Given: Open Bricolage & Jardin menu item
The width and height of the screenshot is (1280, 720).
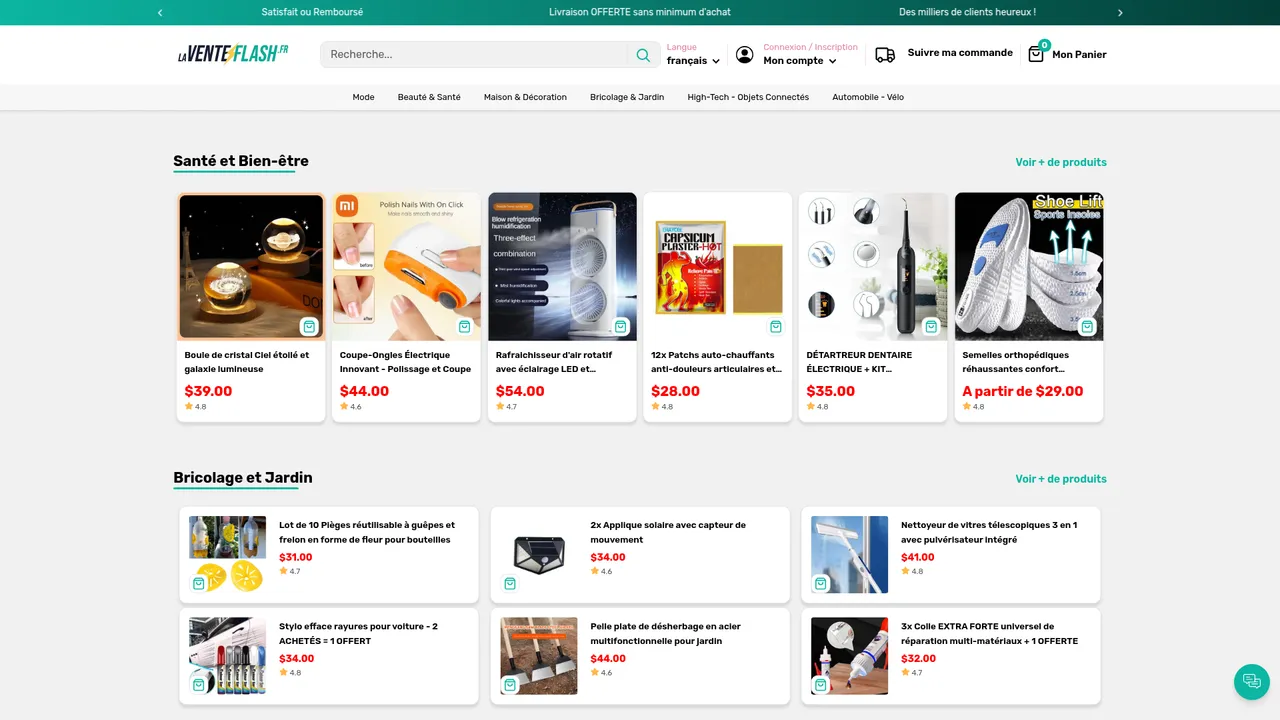Looking at the screenshot, I should coord(627,97).
